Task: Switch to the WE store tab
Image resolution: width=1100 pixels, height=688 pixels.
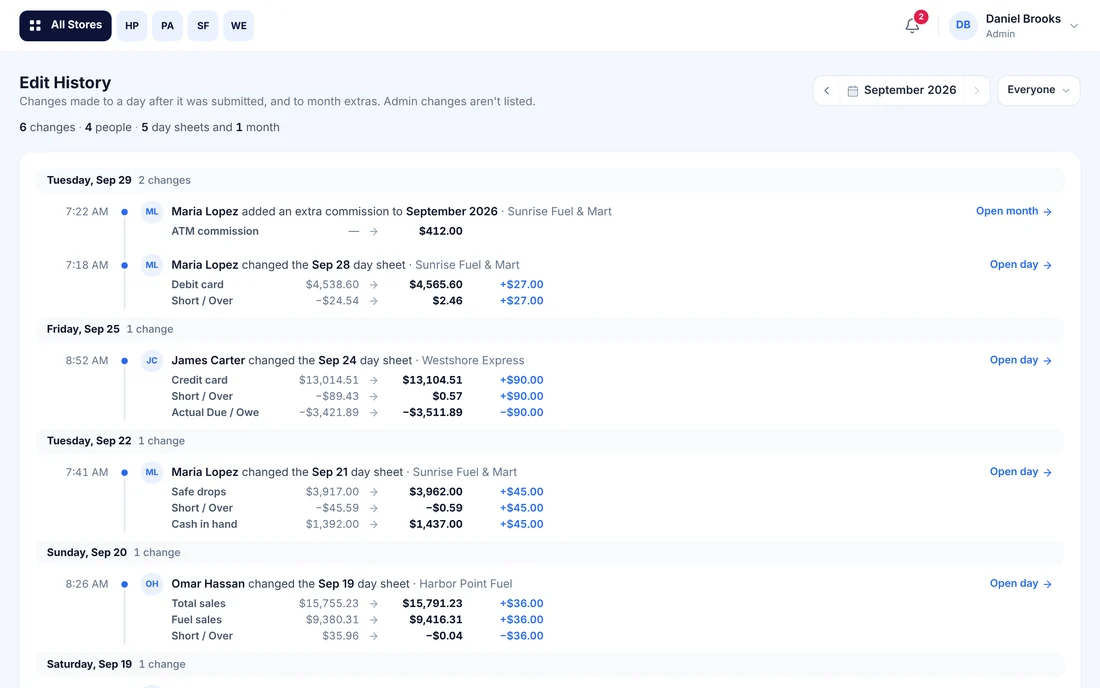Action: click(239, 25)
